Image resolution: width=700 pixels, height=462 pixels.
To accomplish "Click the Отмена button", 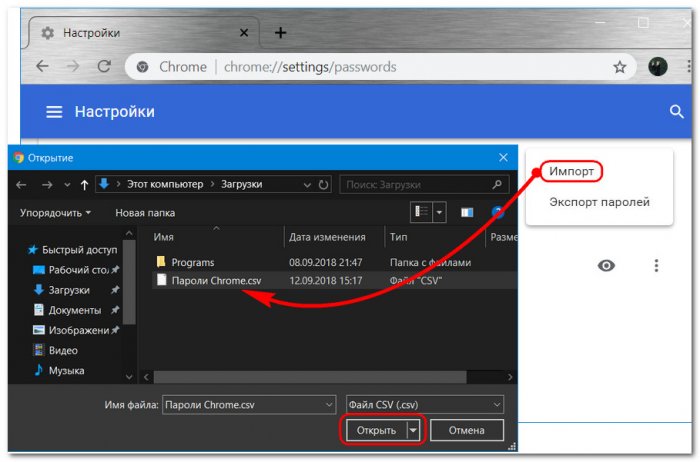I will pos(467,430).
